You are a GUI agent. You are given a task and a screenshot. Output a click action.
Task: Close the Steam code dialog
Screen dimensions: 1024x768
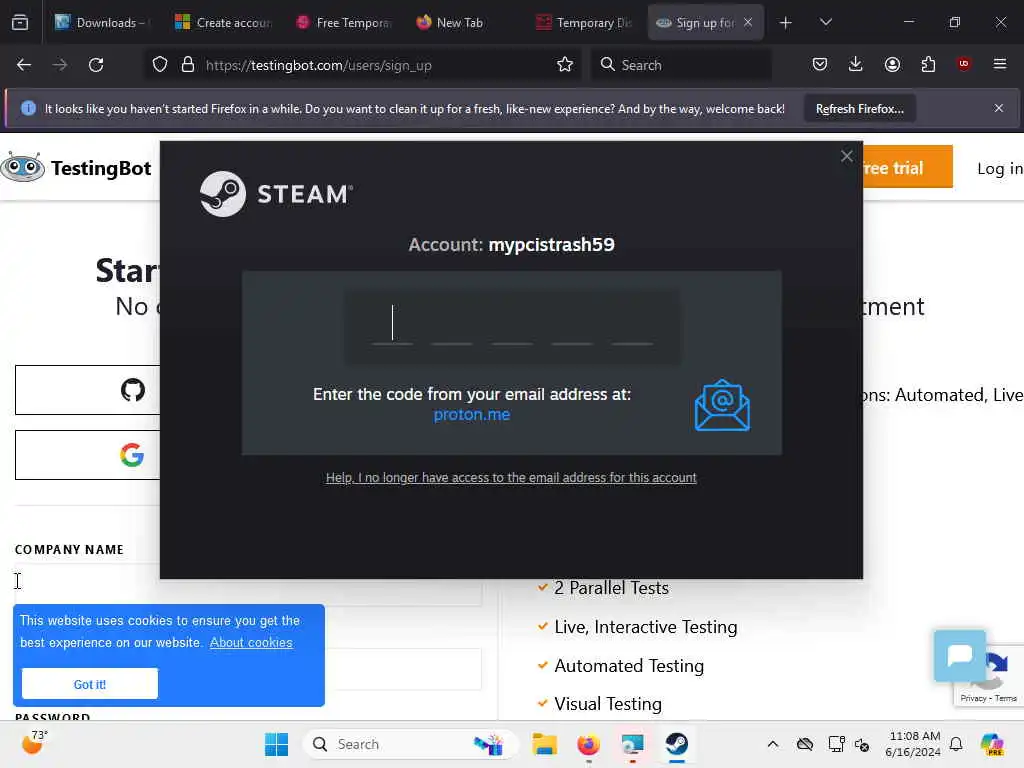[846, 156]
